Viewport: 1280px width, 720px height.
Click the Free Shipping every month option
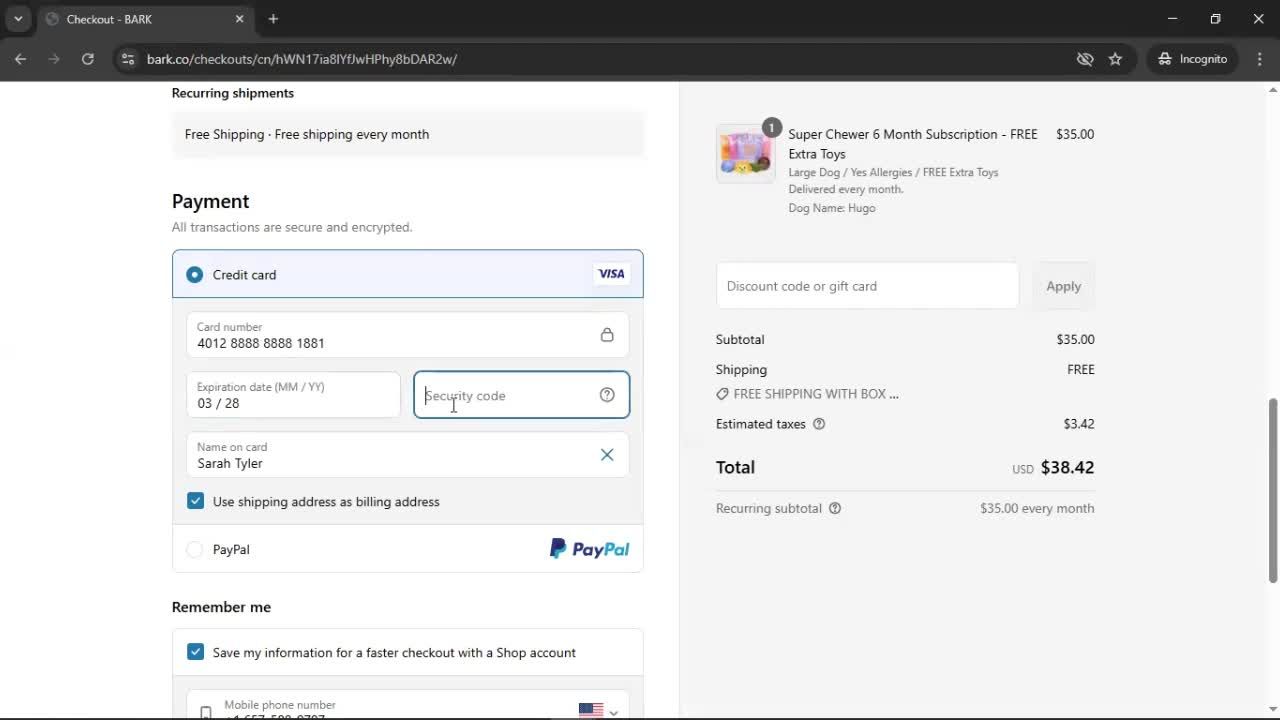pos(407,134)
